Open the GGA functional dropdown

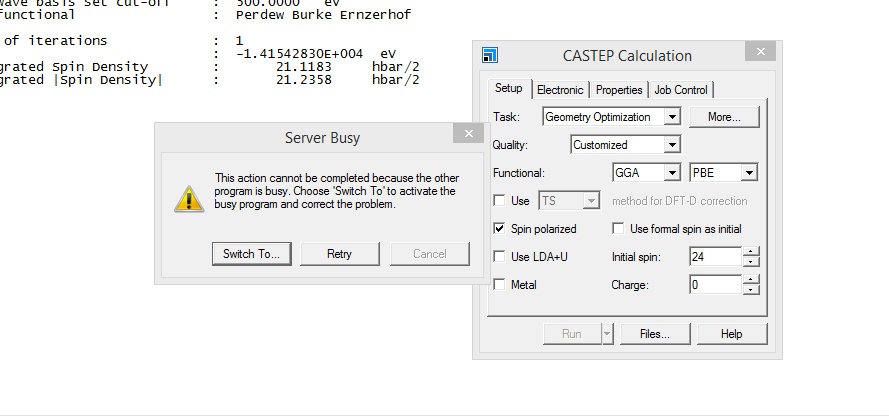click(672, 172)
